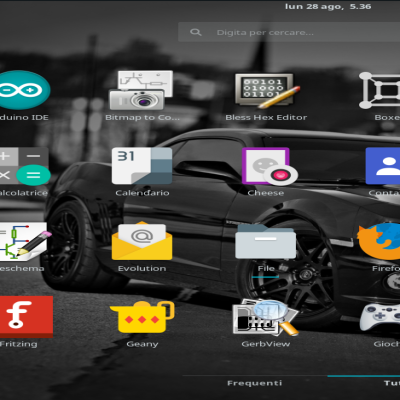The height and width of the screenshot is (400, 400).
Task: Launch the Geany editor icon
Action: coord(142,317)
